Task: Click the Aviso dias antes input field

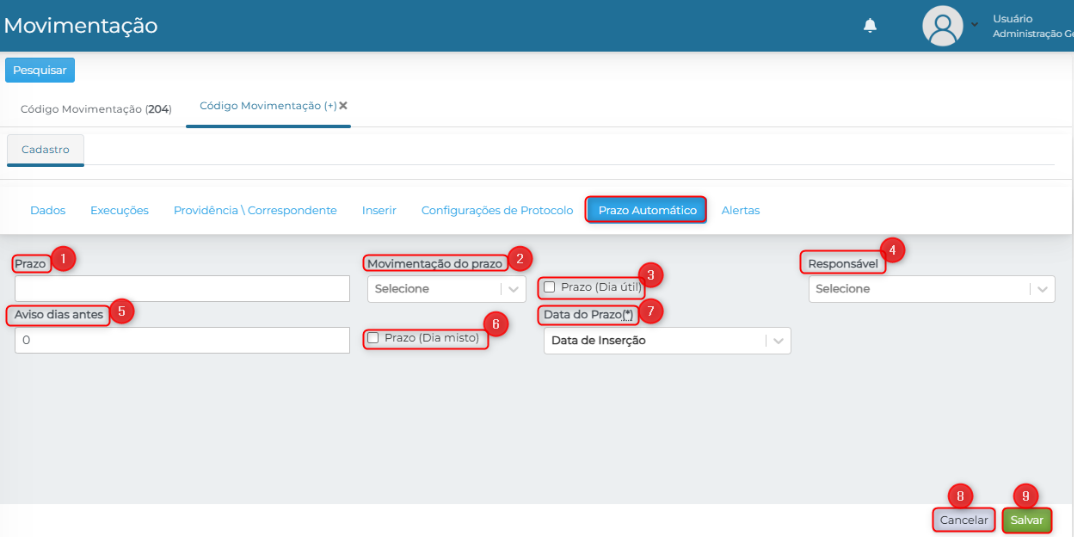Action: click(x=182, y=340)
